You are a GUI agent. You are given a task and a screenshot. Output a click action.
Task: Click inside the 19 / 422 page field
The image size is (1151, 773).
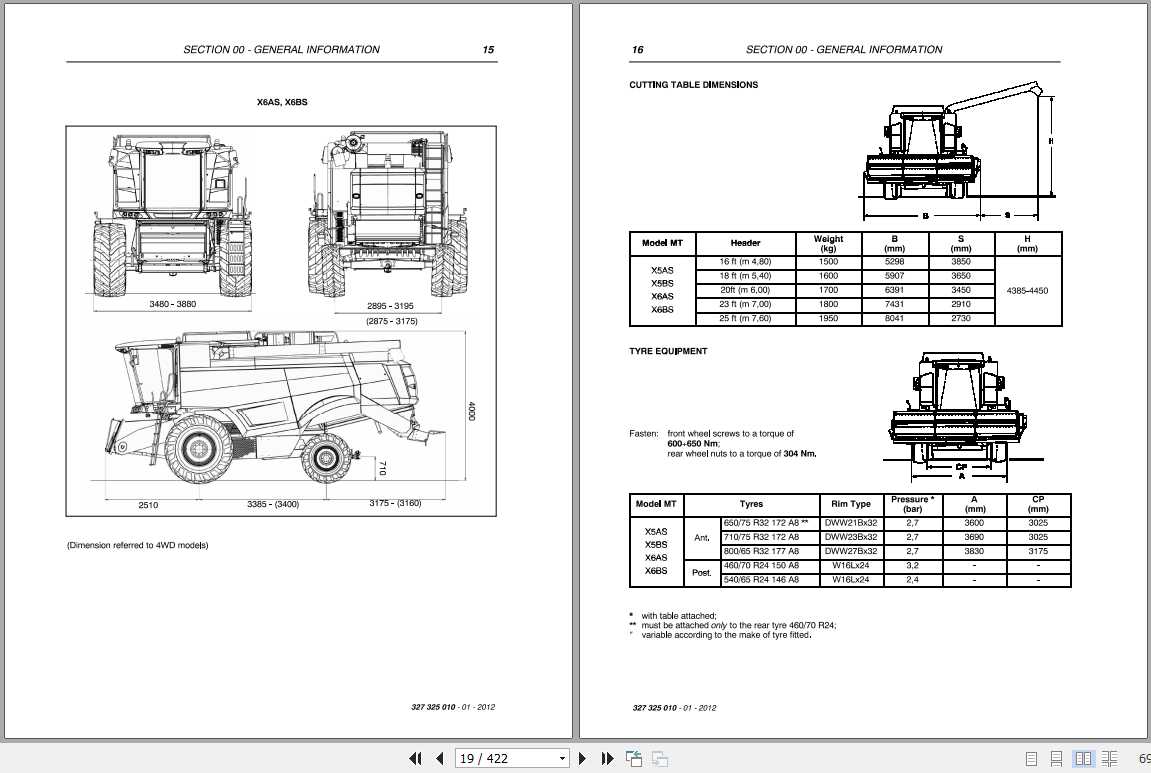pos(505,758)
